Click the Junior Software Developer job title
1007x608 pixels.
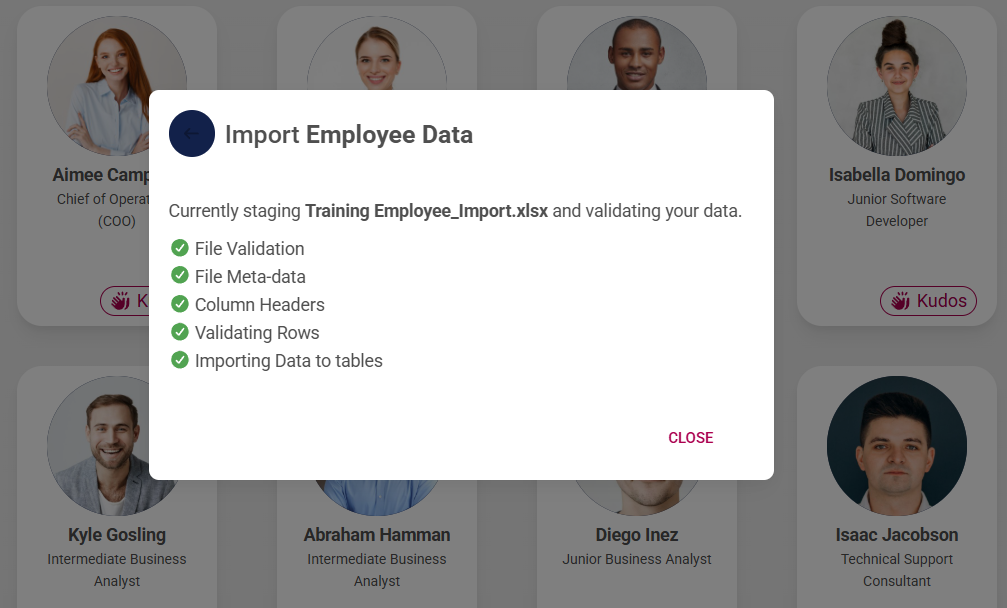point(896,210)
